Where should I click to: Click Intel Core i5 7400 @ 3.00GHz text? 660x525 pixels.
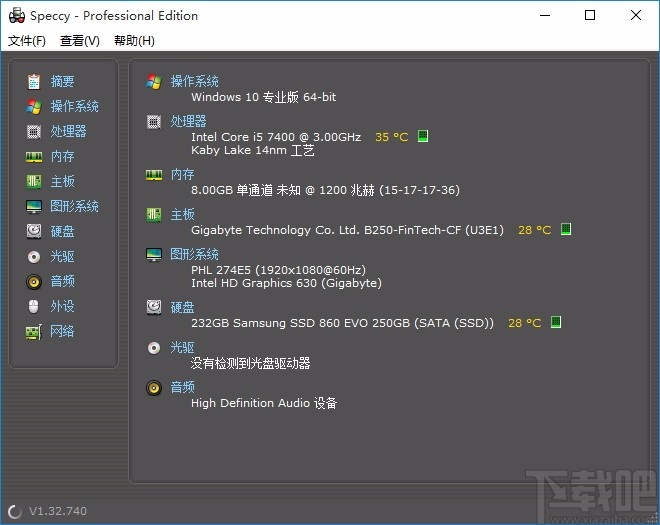pyautogui.click(x=276, y=137)
